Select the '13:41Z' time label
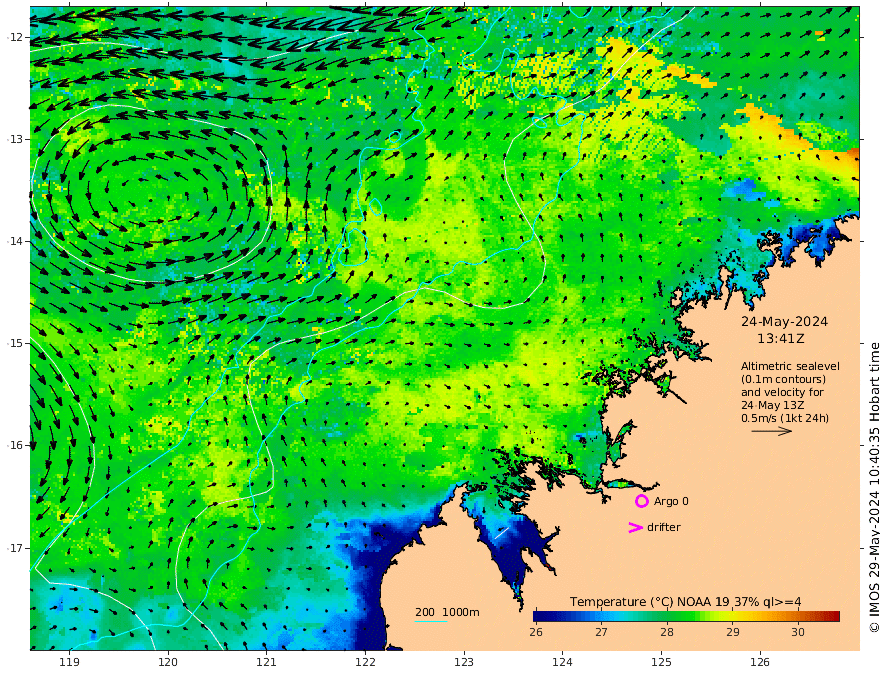The width and height of the screenshot is (880, 680). 781,339
